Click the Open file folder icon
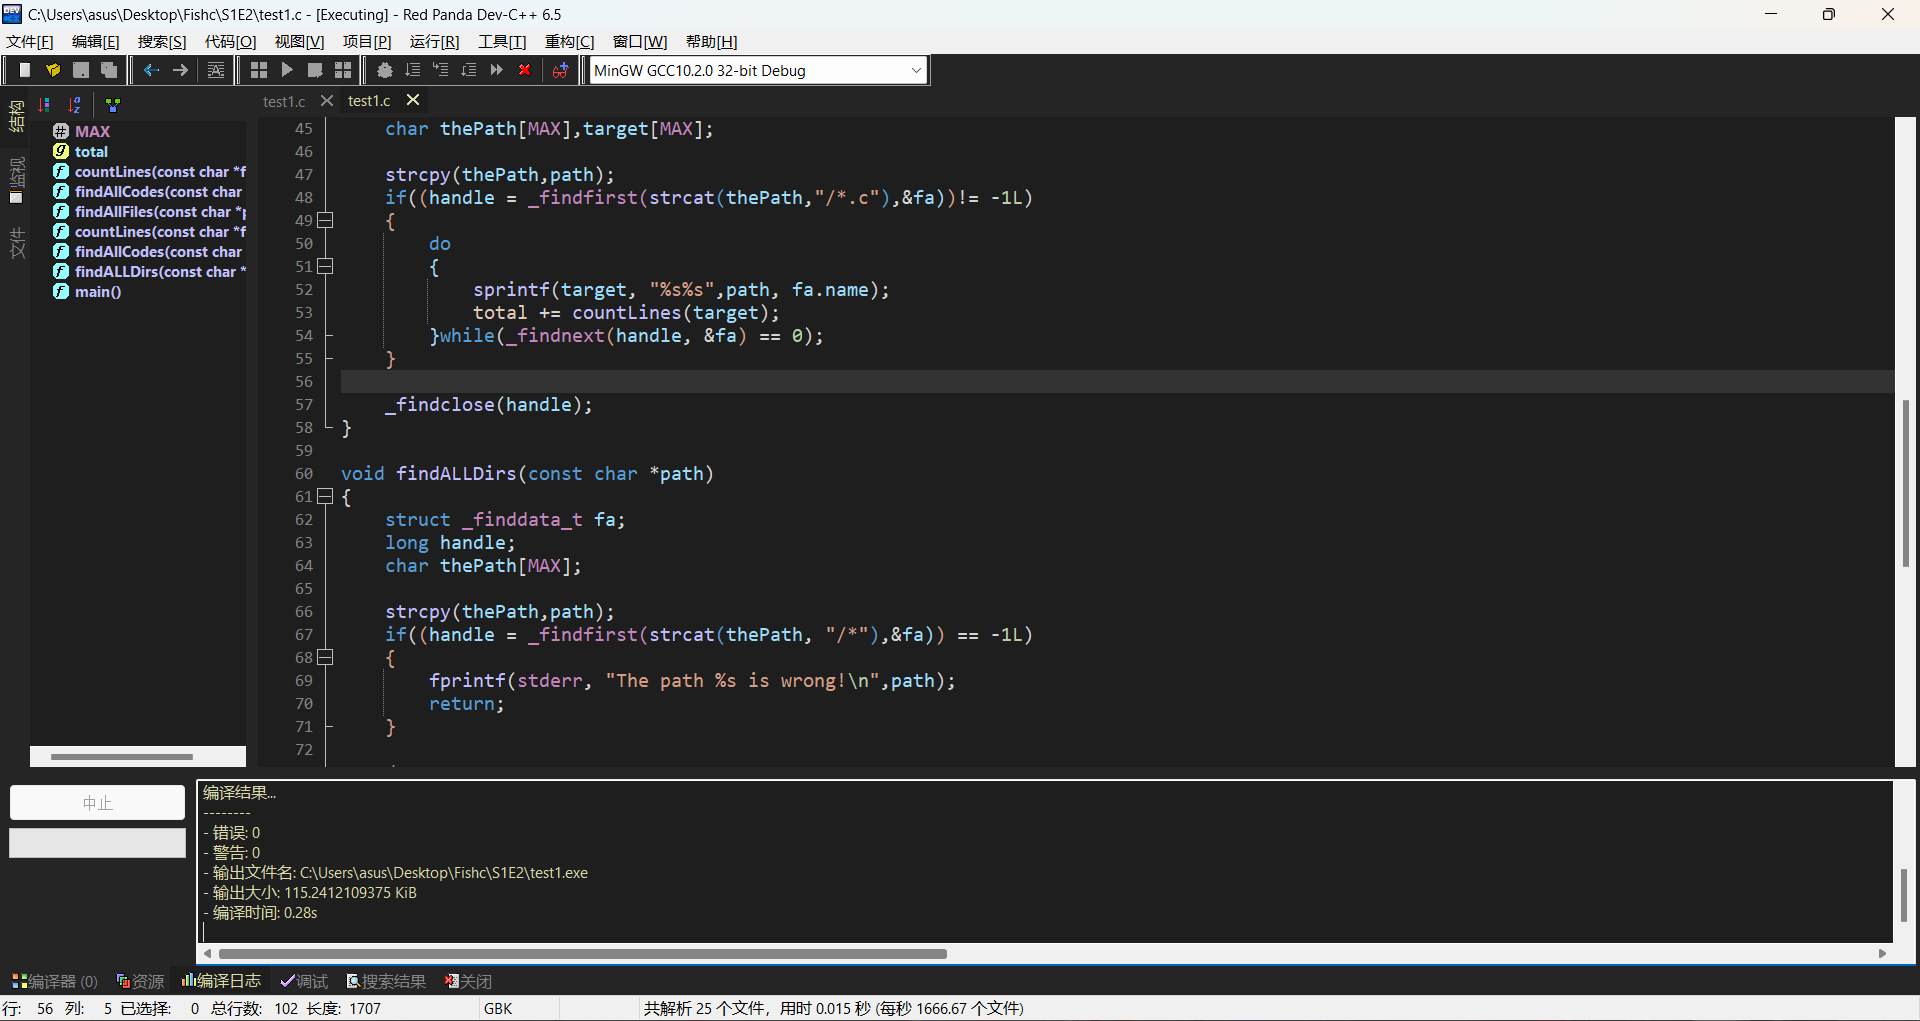This screenshot has width=1920, height=1021. [x=53, y=70]
